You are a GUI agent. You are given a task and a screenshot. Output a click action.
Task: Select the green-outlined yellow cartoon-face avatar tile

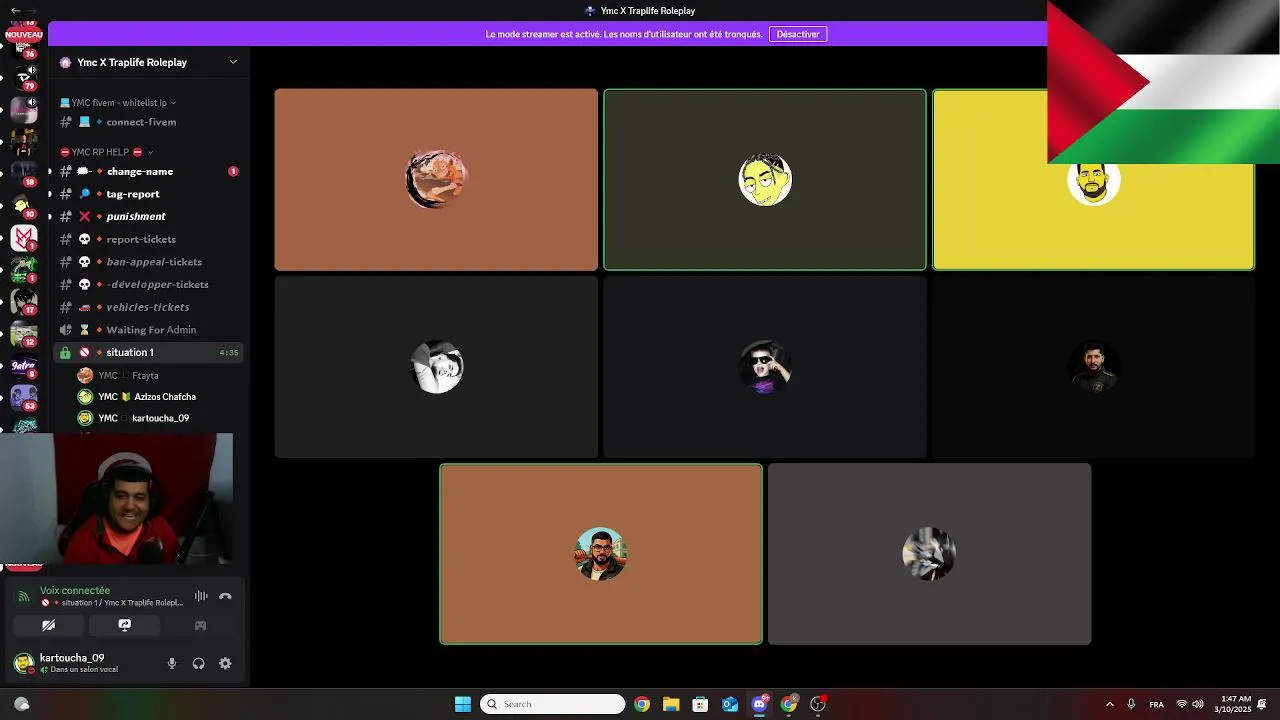pyautogui.click(x=765, y=180)
